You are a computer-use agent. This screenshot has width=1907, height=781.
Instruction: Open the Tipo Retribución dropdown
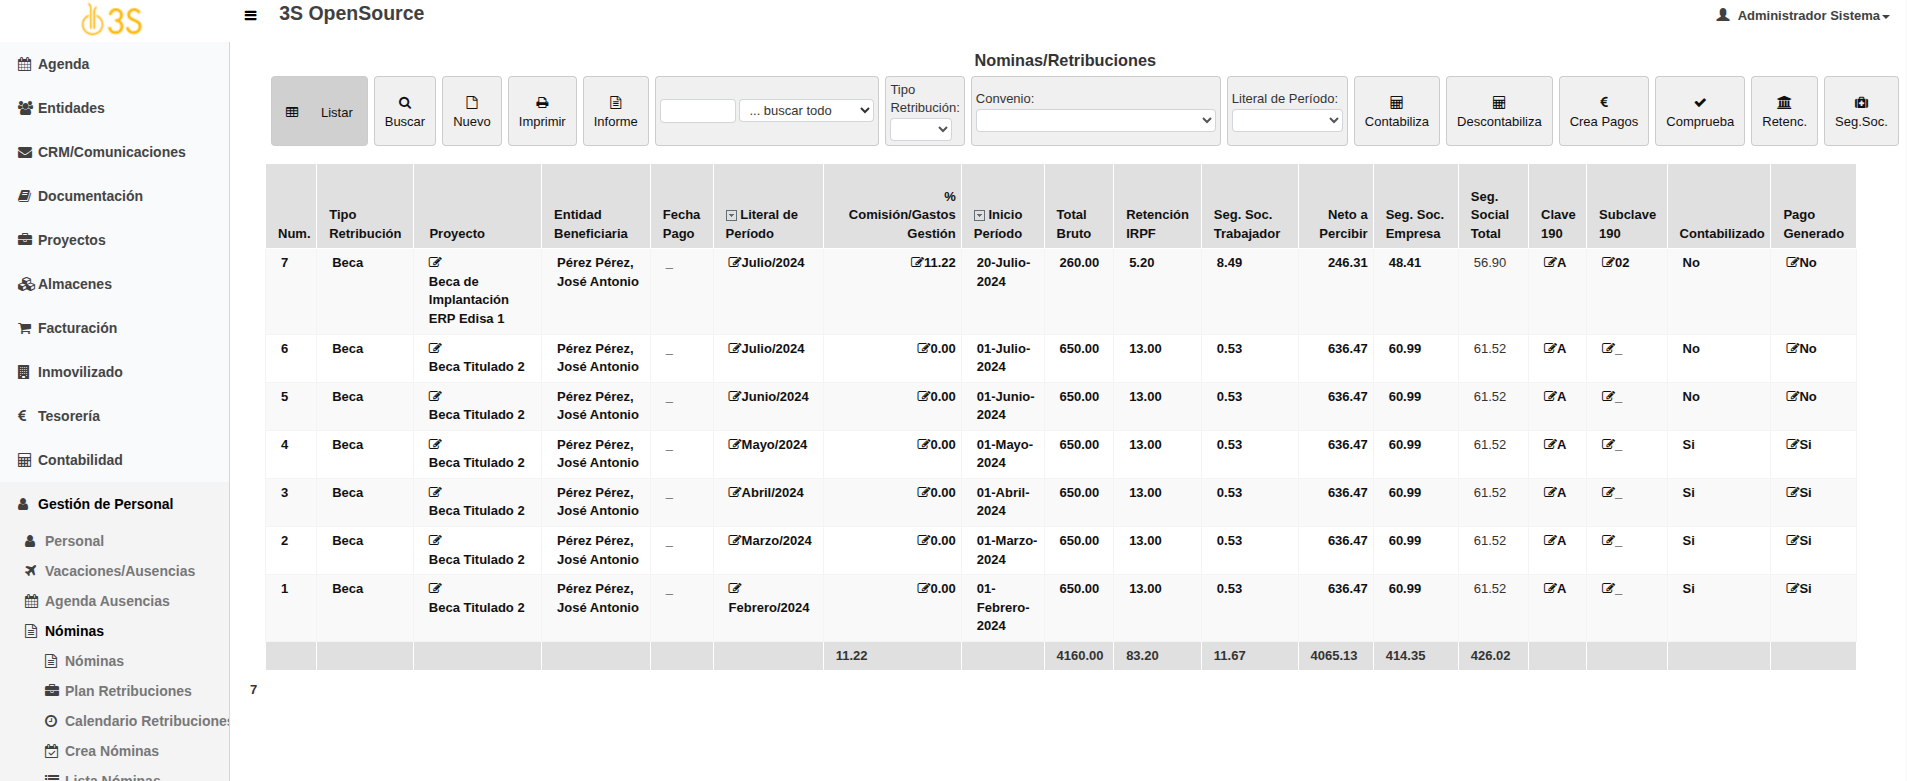(920, 129)
